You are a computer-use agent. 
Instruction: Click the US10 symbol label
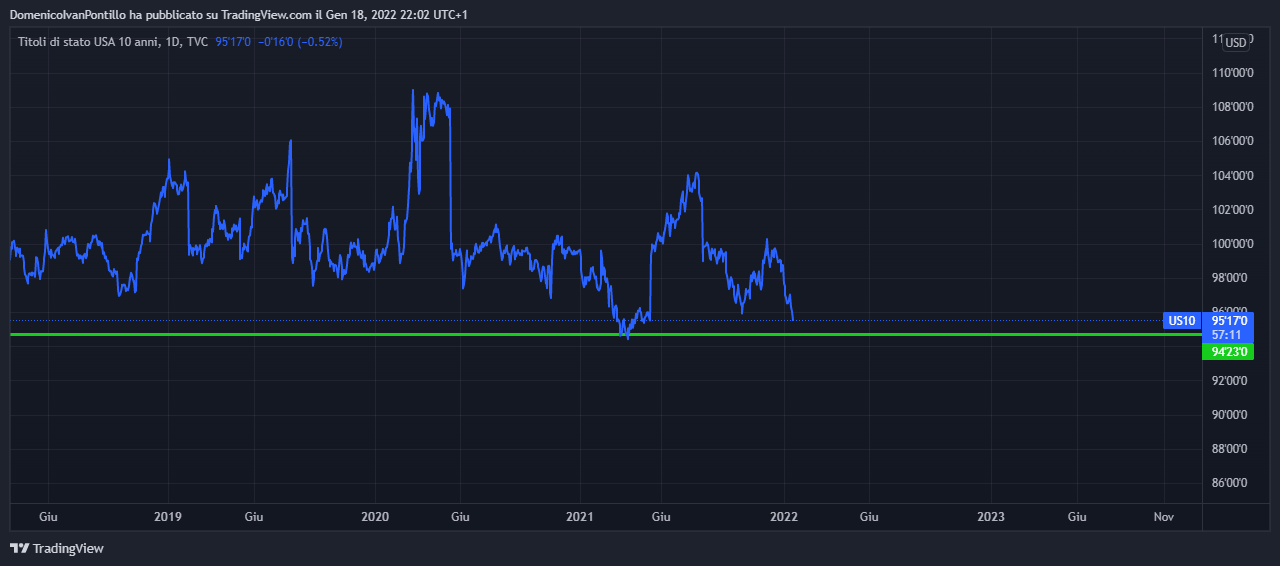click(x=1181, y=321)
